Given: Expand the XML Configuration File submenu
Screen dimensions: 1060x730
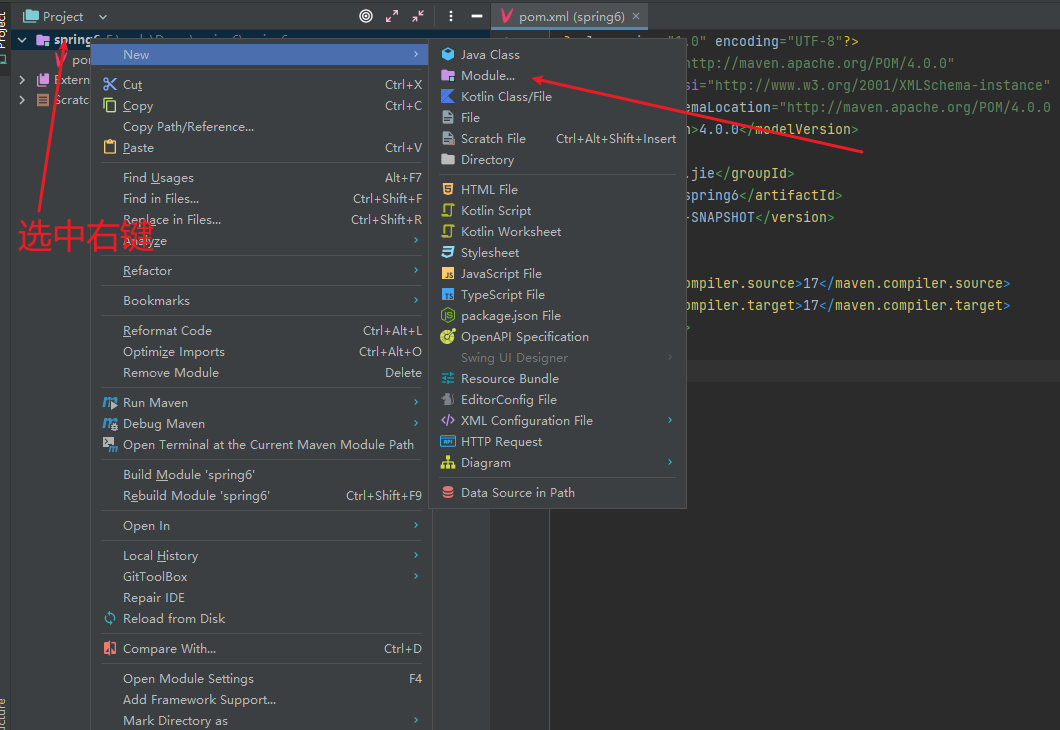Looking at the screenshot, I should 558,420.
